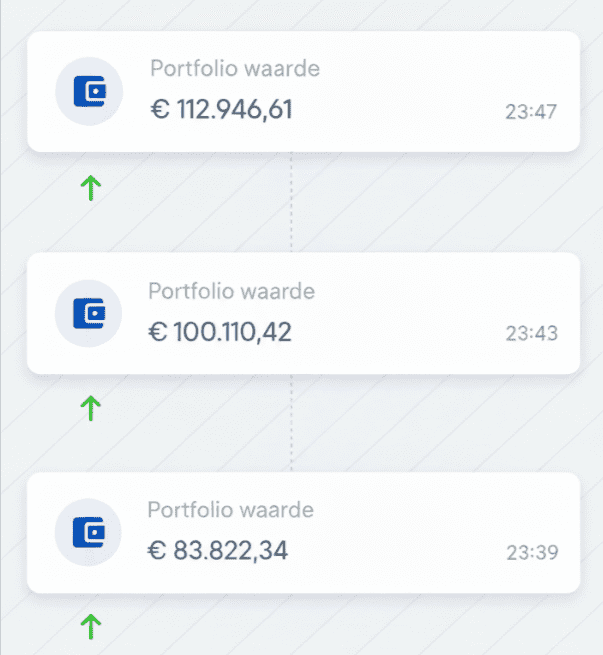Click the 23:39 timestamp

(x=531, y=553)
